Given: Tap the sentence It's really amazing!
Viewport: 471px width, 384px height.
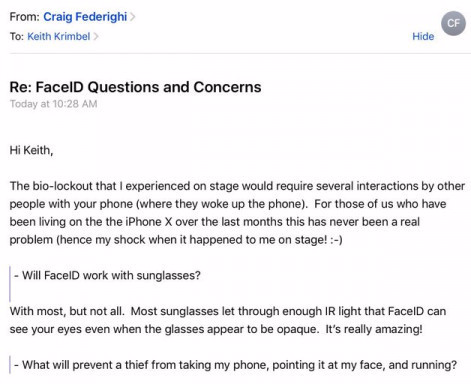Looking at the screenshot, I should click(374, 329).
